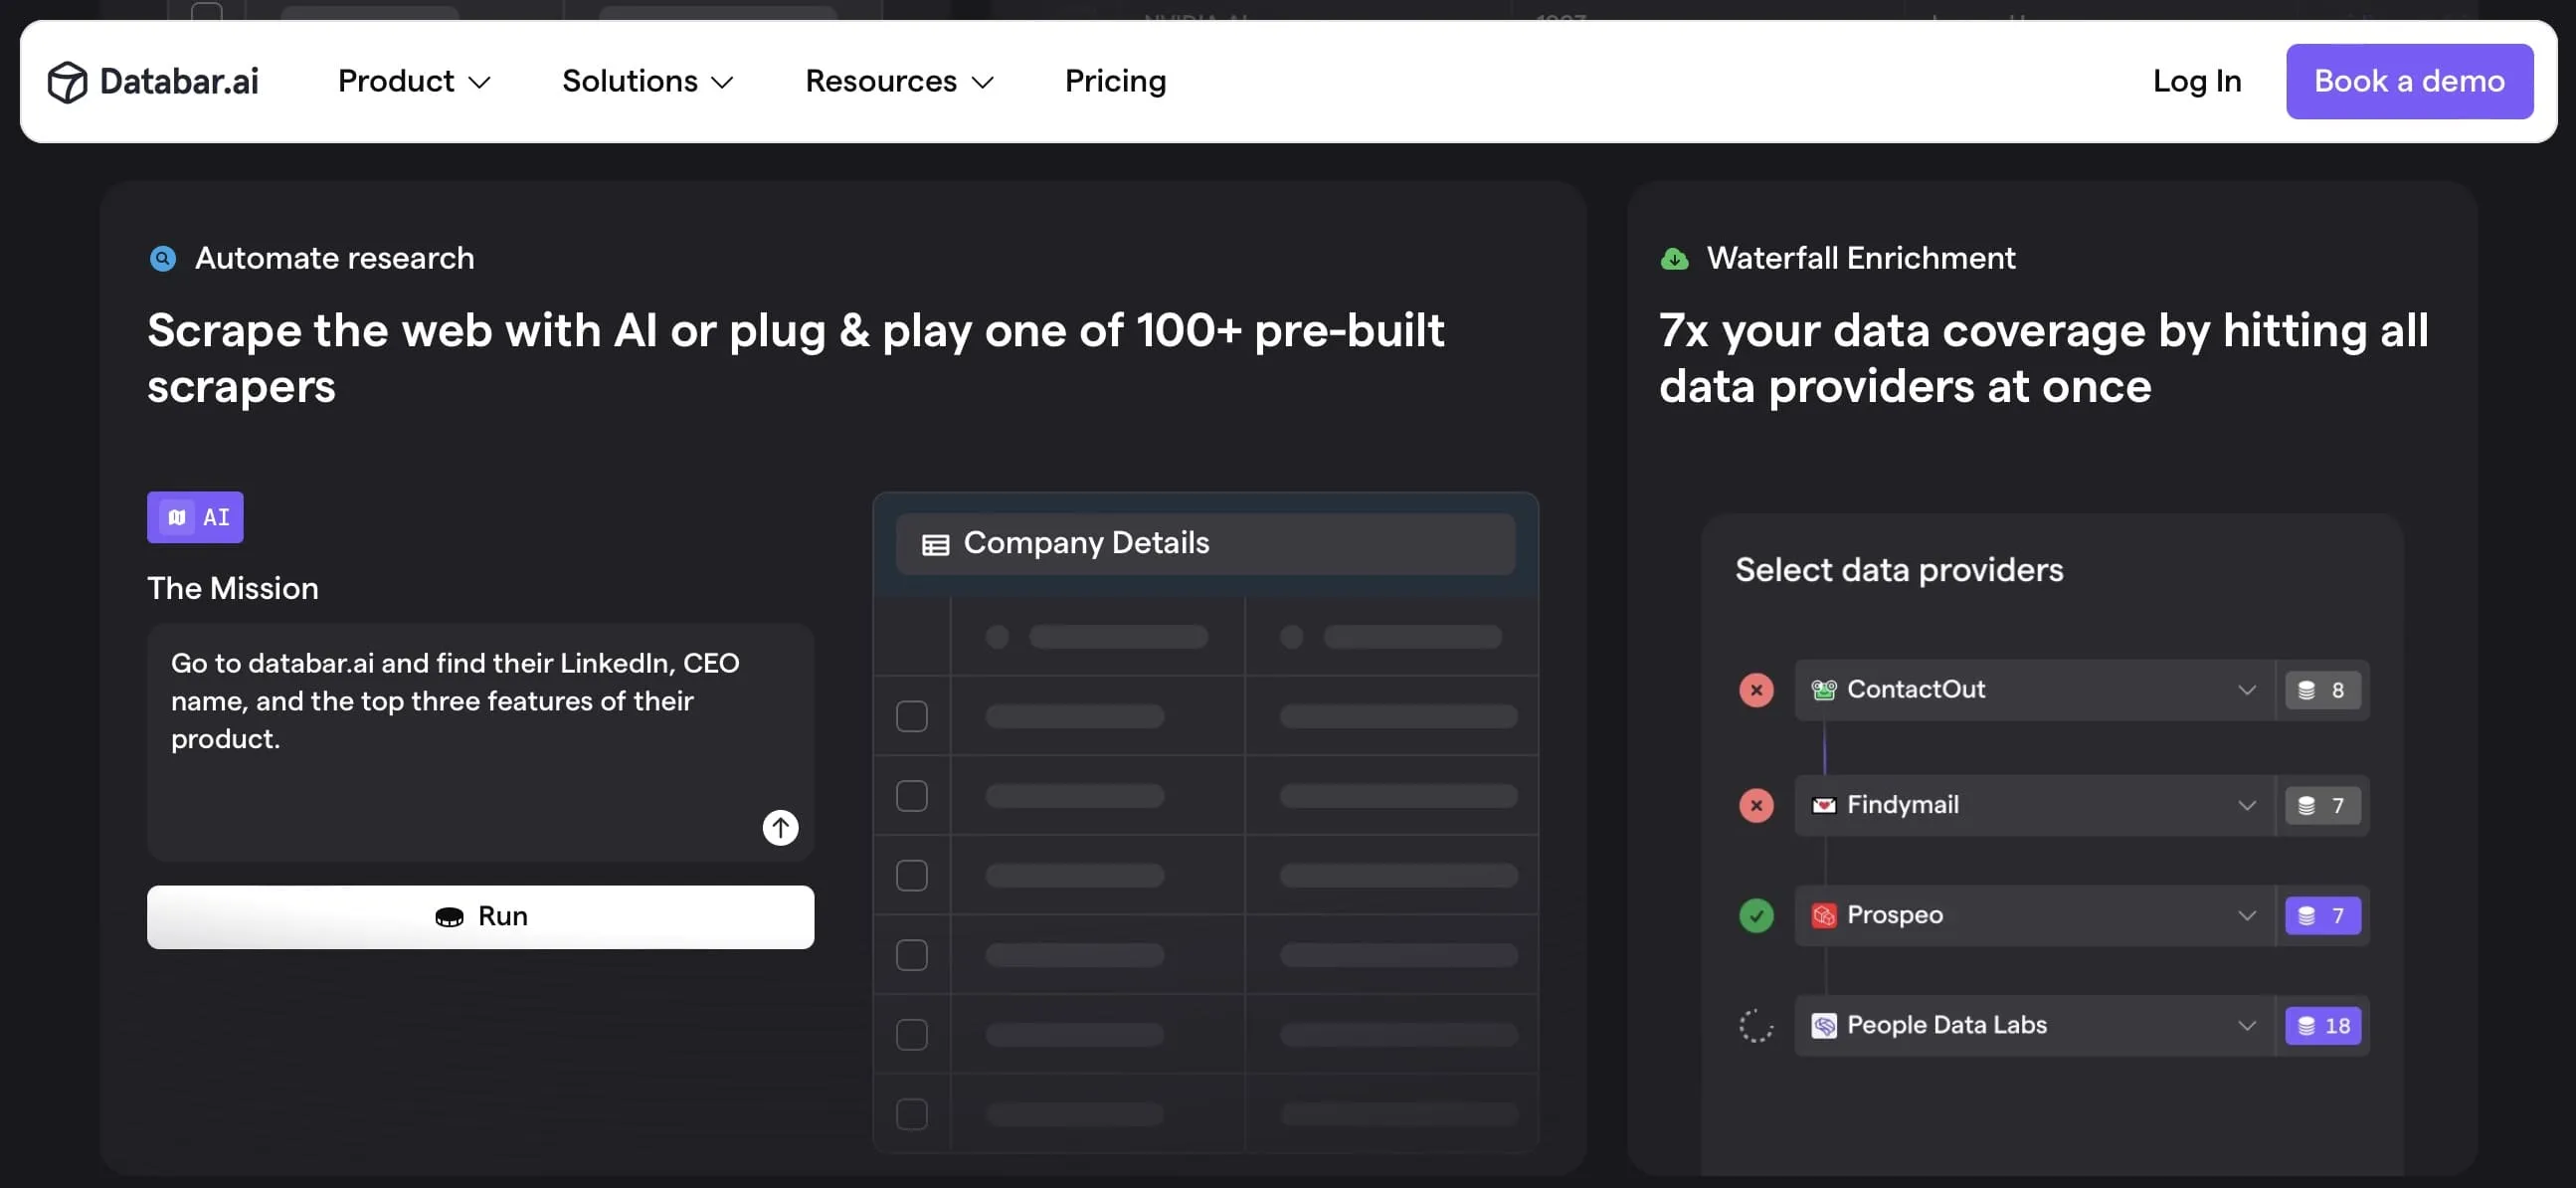Expand the Findymail provider options
This screenshot has width=2576, height=1188.
2247,805
